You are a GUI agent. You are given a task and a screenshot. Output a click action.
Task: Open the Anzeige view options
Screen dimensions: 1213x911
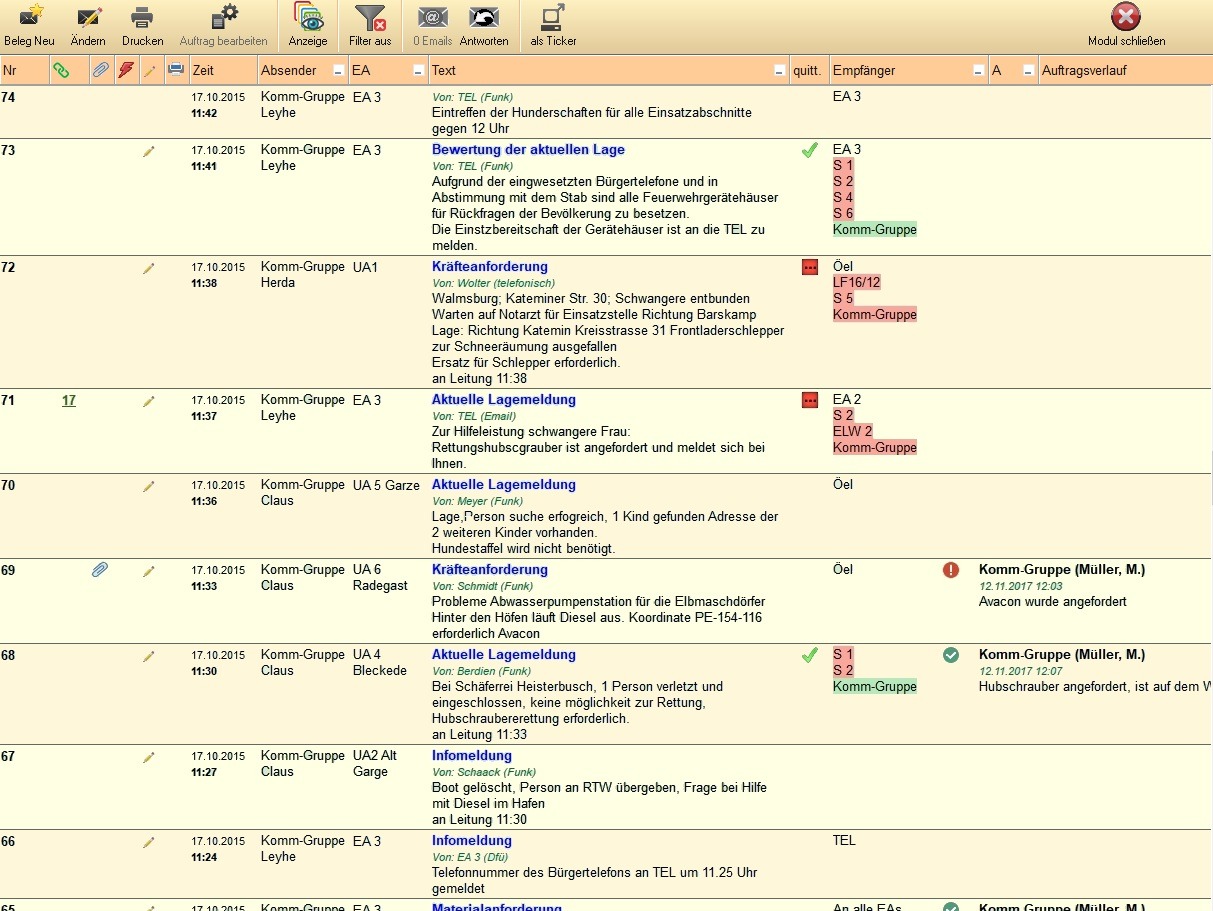tap(307, 18)
